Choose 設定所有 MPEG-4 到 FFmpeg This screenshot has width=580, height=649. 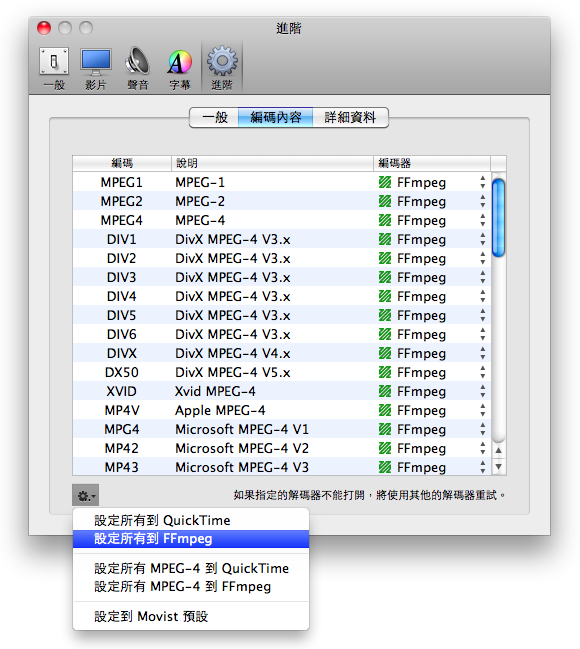191,587
